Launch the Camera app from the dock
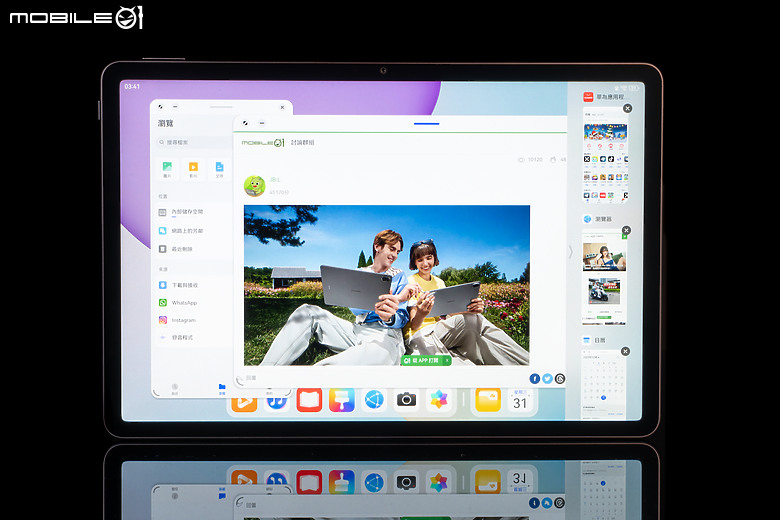Viewport: 780px width, 520px height. click(406, 400)
